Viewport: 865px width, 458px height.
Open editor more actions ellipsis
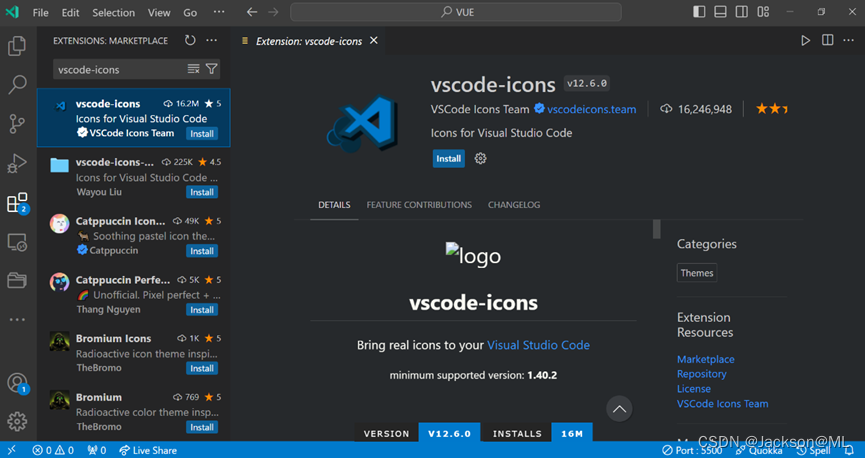coord(848,40)
